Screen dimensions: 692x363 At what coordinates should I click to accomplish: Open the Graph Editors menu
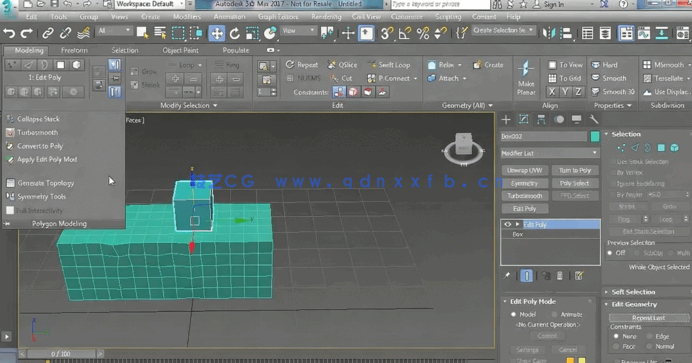tap(278, 17)
